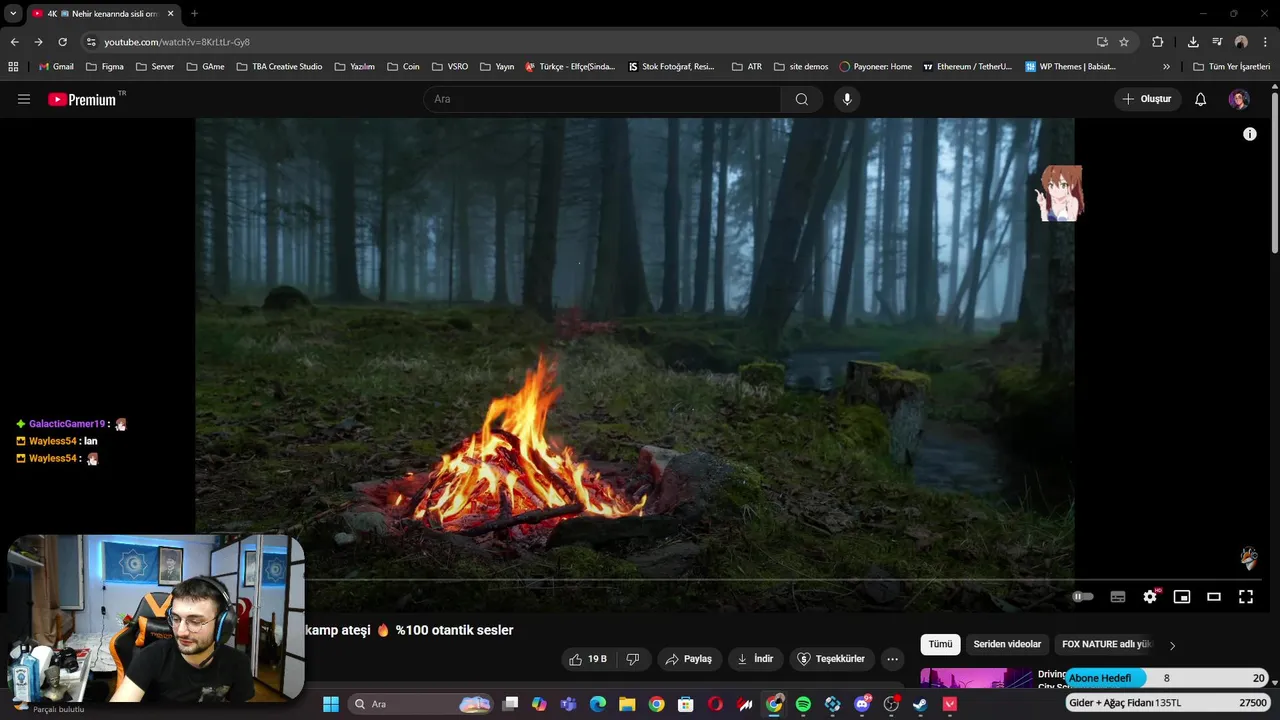1280x720 pixels.
Task: Go to YouTube Premium home logo
Action: click(82, 99)
